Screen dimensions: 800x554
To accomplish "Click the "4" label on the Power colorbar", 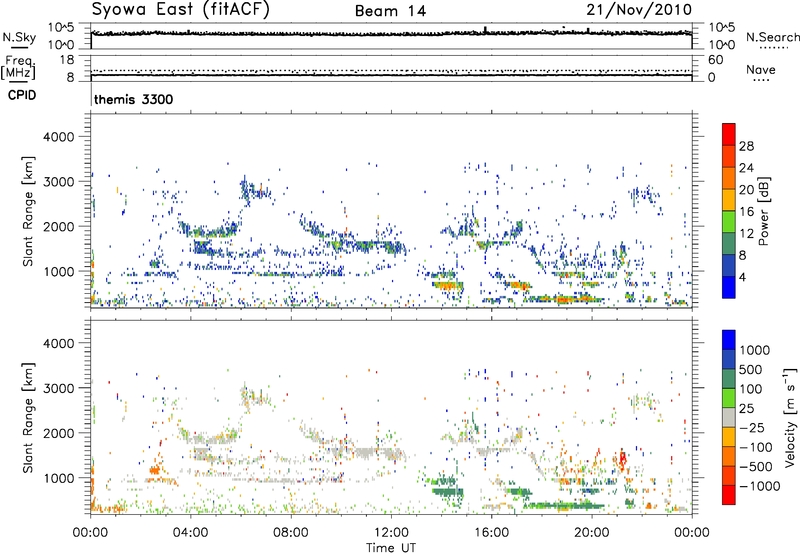I will (x=742, y=278).
